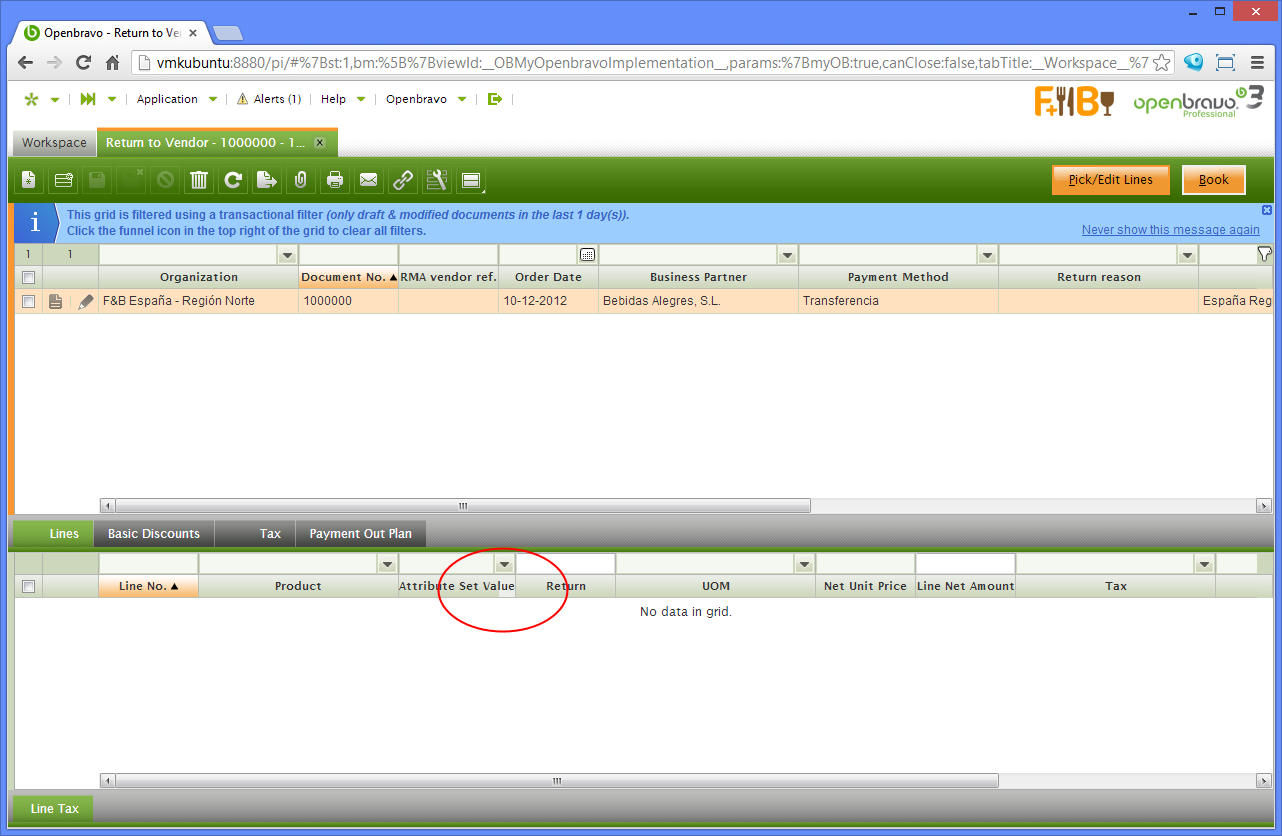Viewport: 1282px width, 836px height.
Task: Click the Book button
Action: tap(1213, 180)
